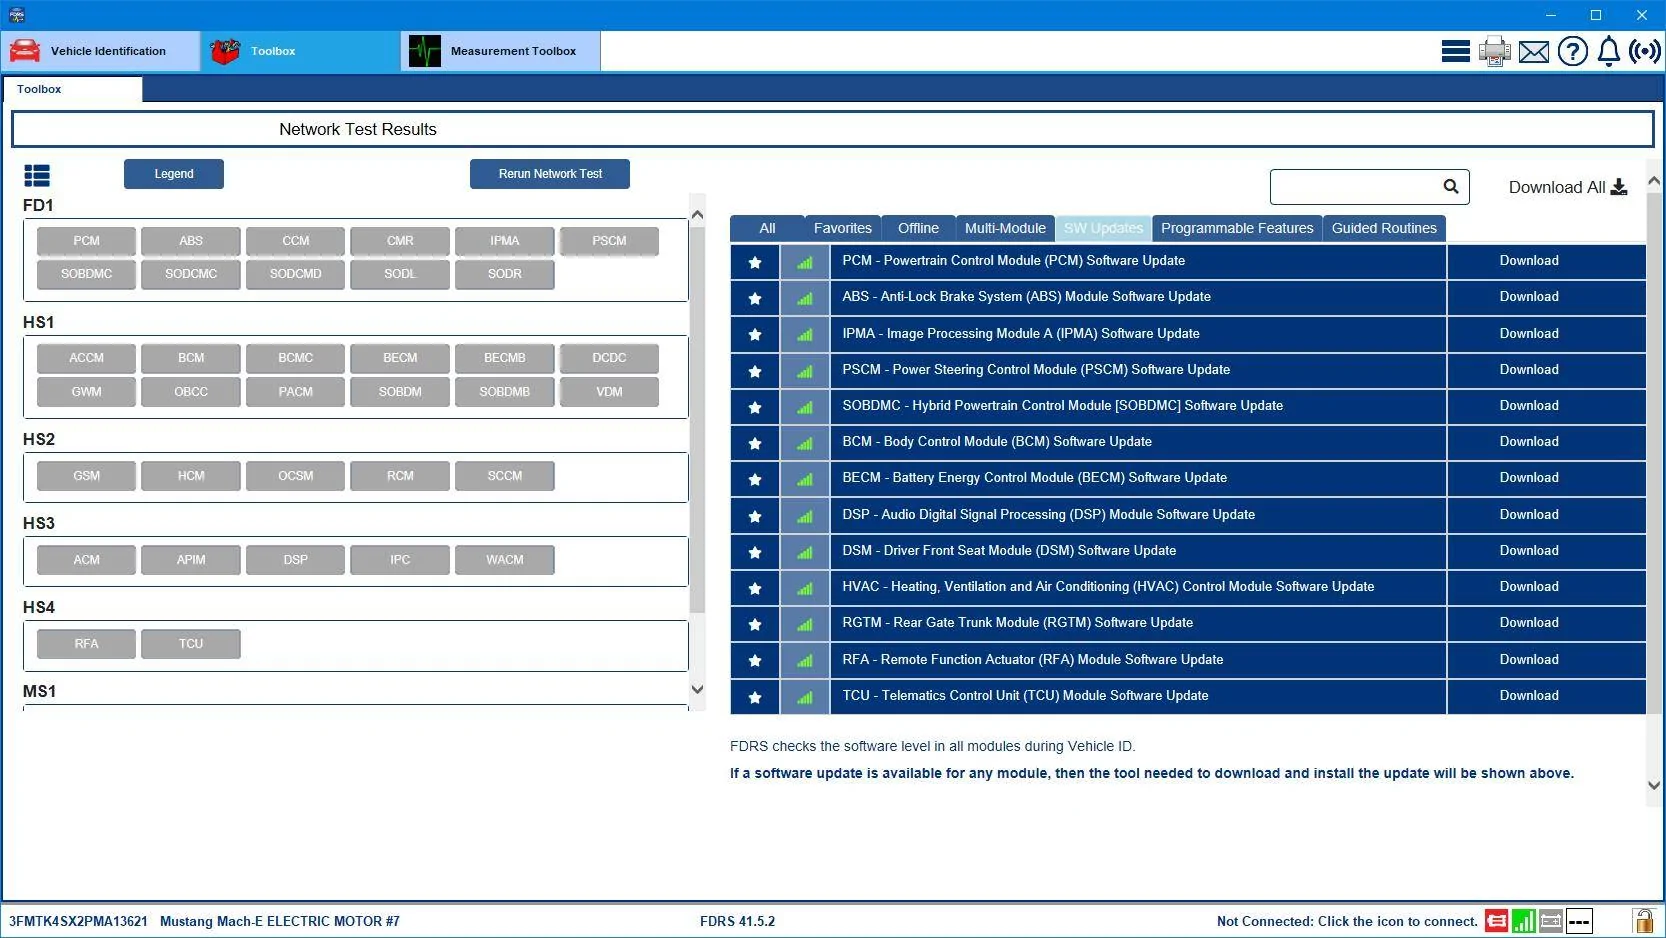Click the signal icon on the DSP row

coord(805,516)
